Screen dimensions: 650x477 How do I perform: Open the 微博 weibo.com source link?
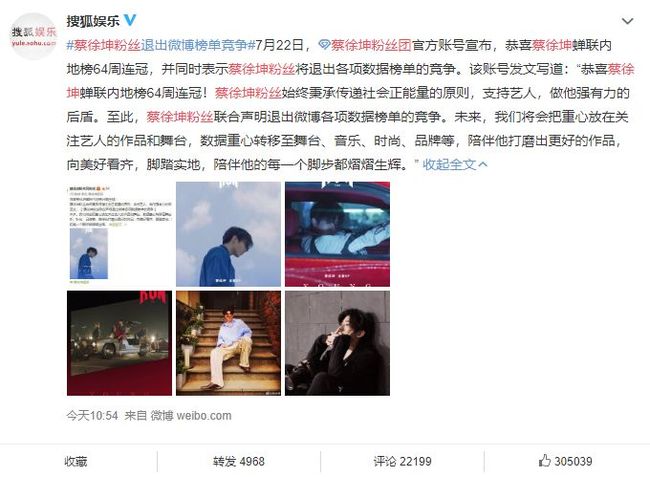pos(191,415)
